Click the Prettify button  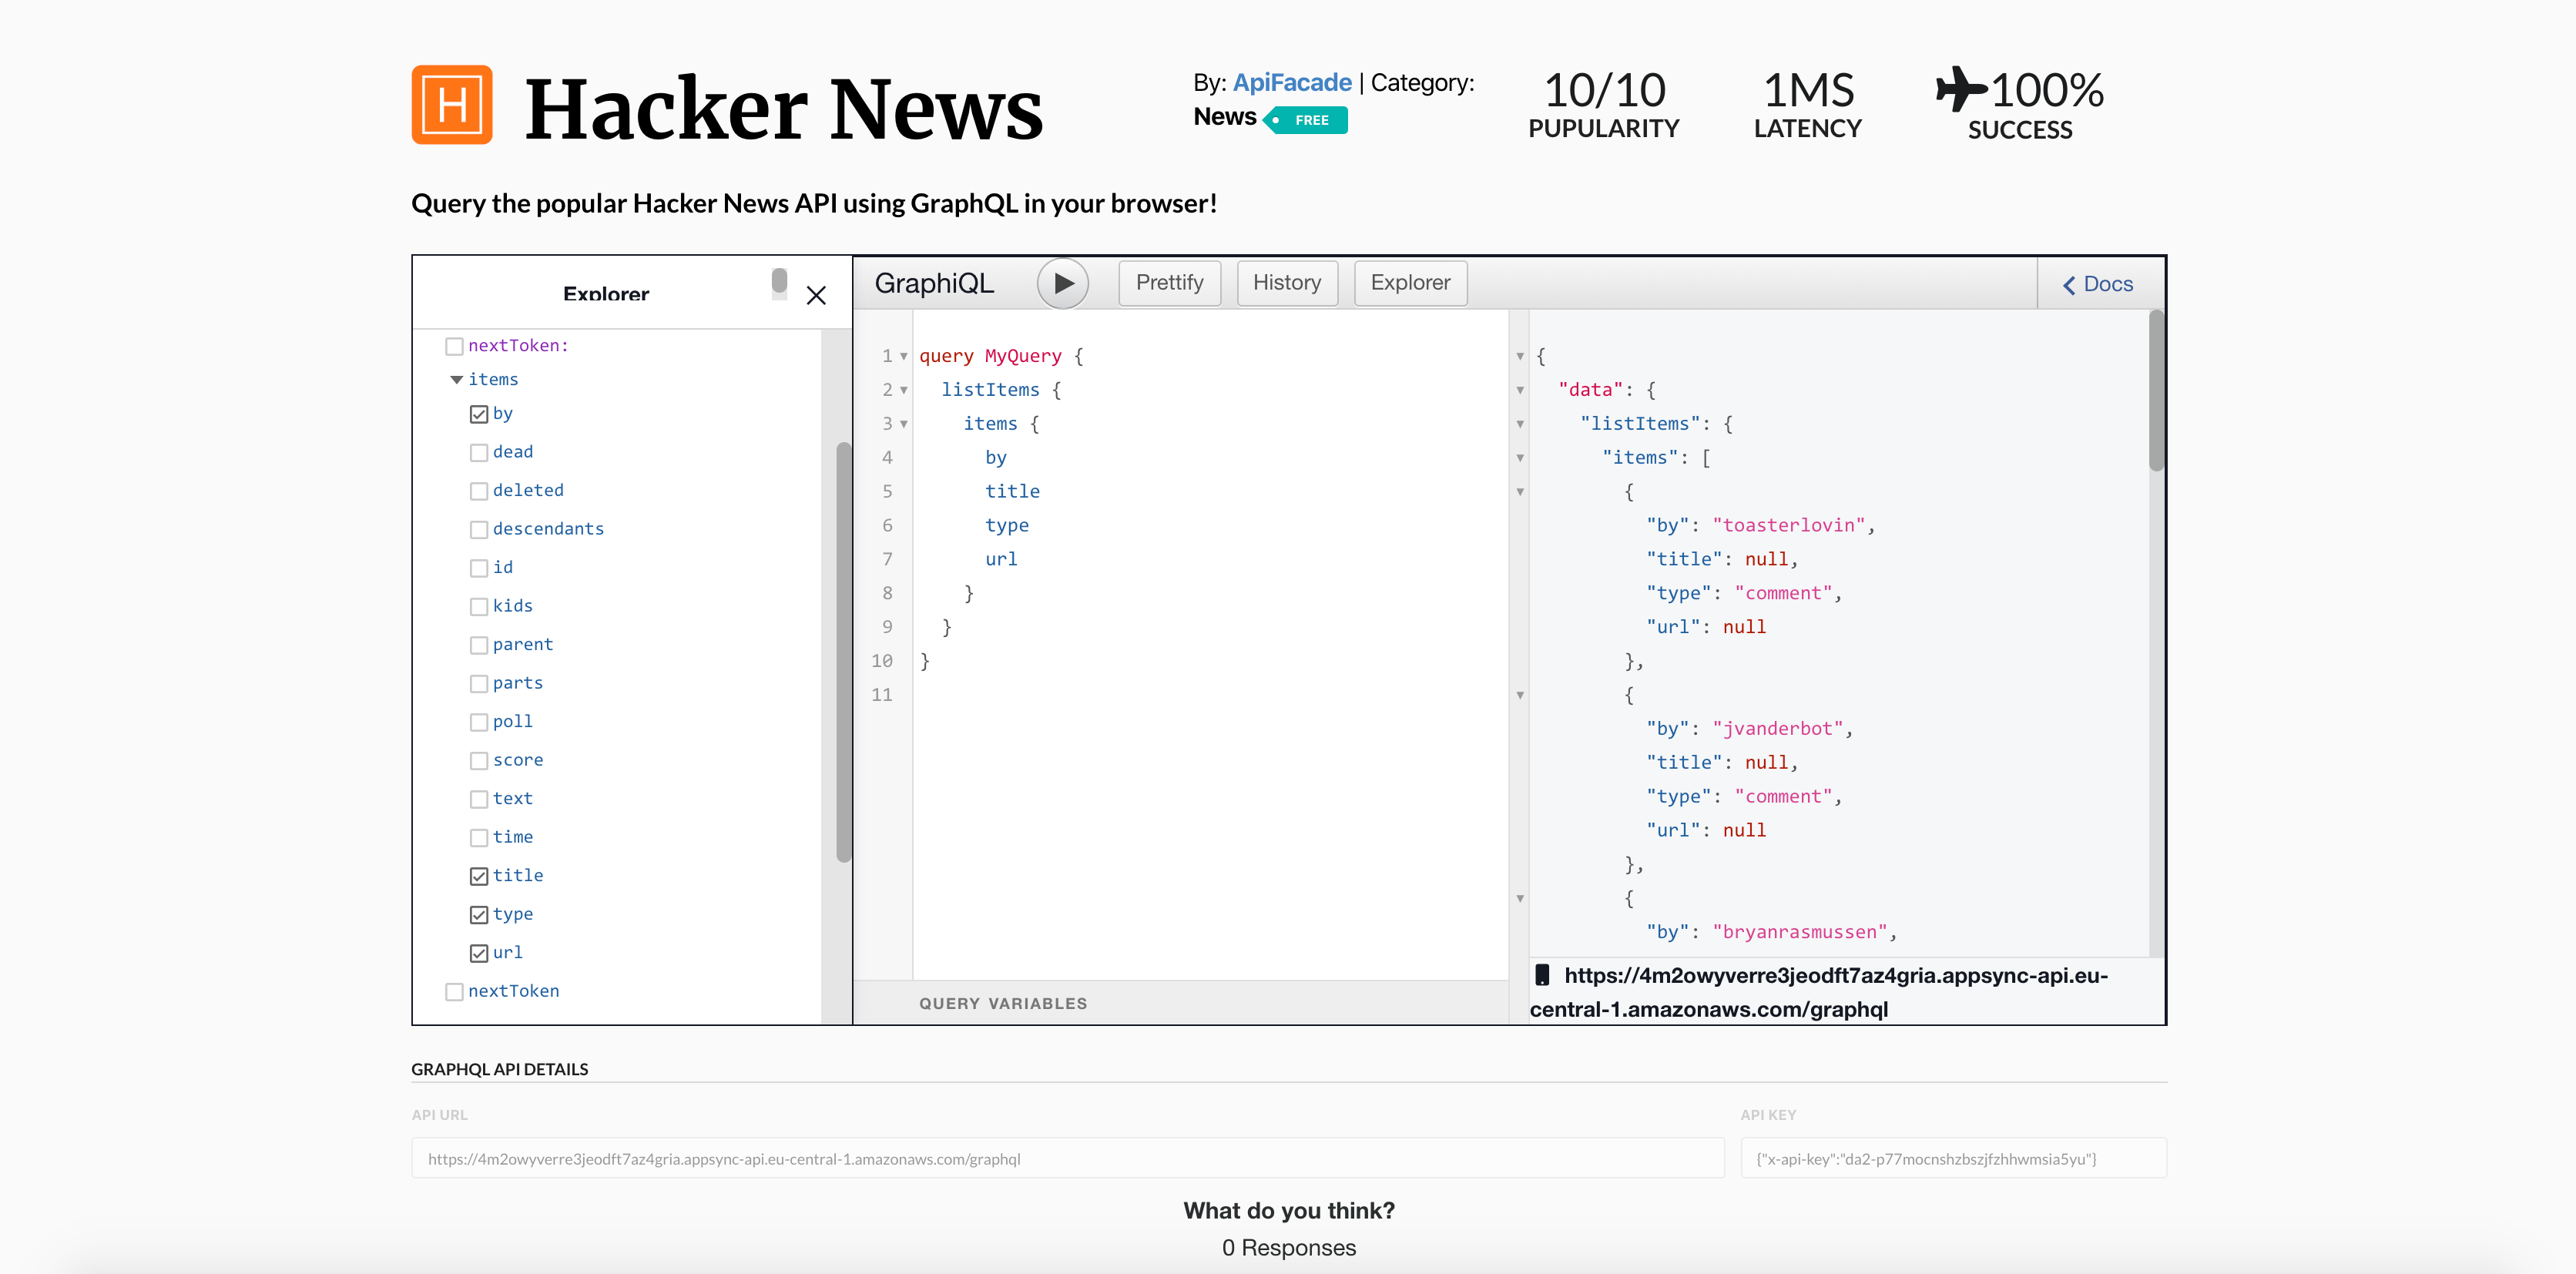[1169, 283]
